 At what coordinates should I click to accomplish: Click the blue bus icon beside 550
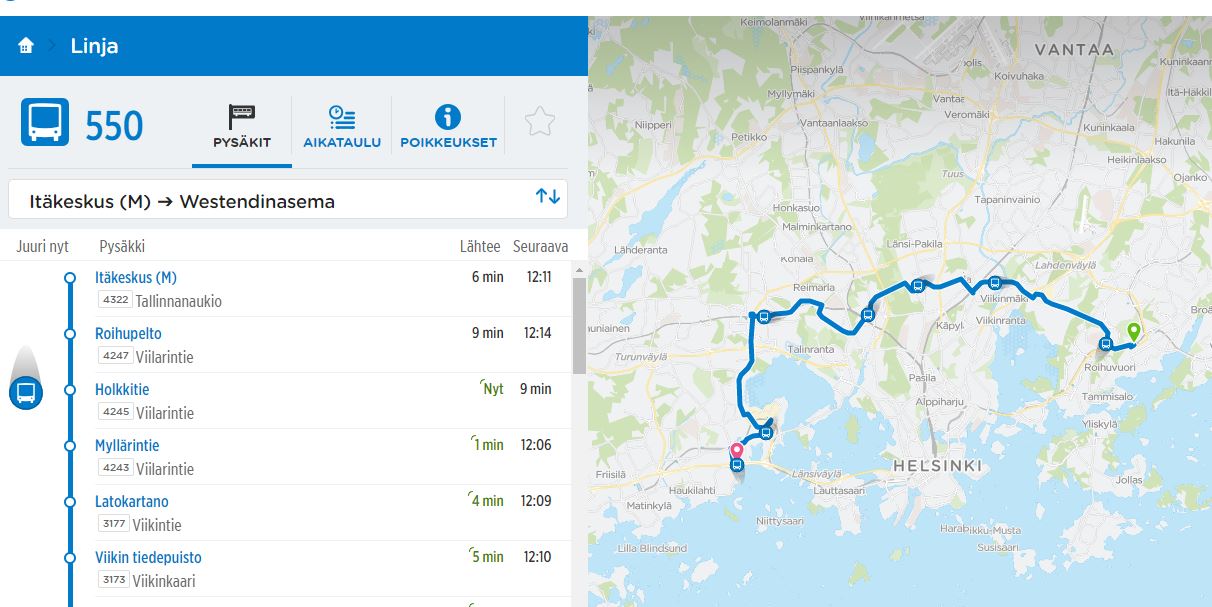click(45, 122)
